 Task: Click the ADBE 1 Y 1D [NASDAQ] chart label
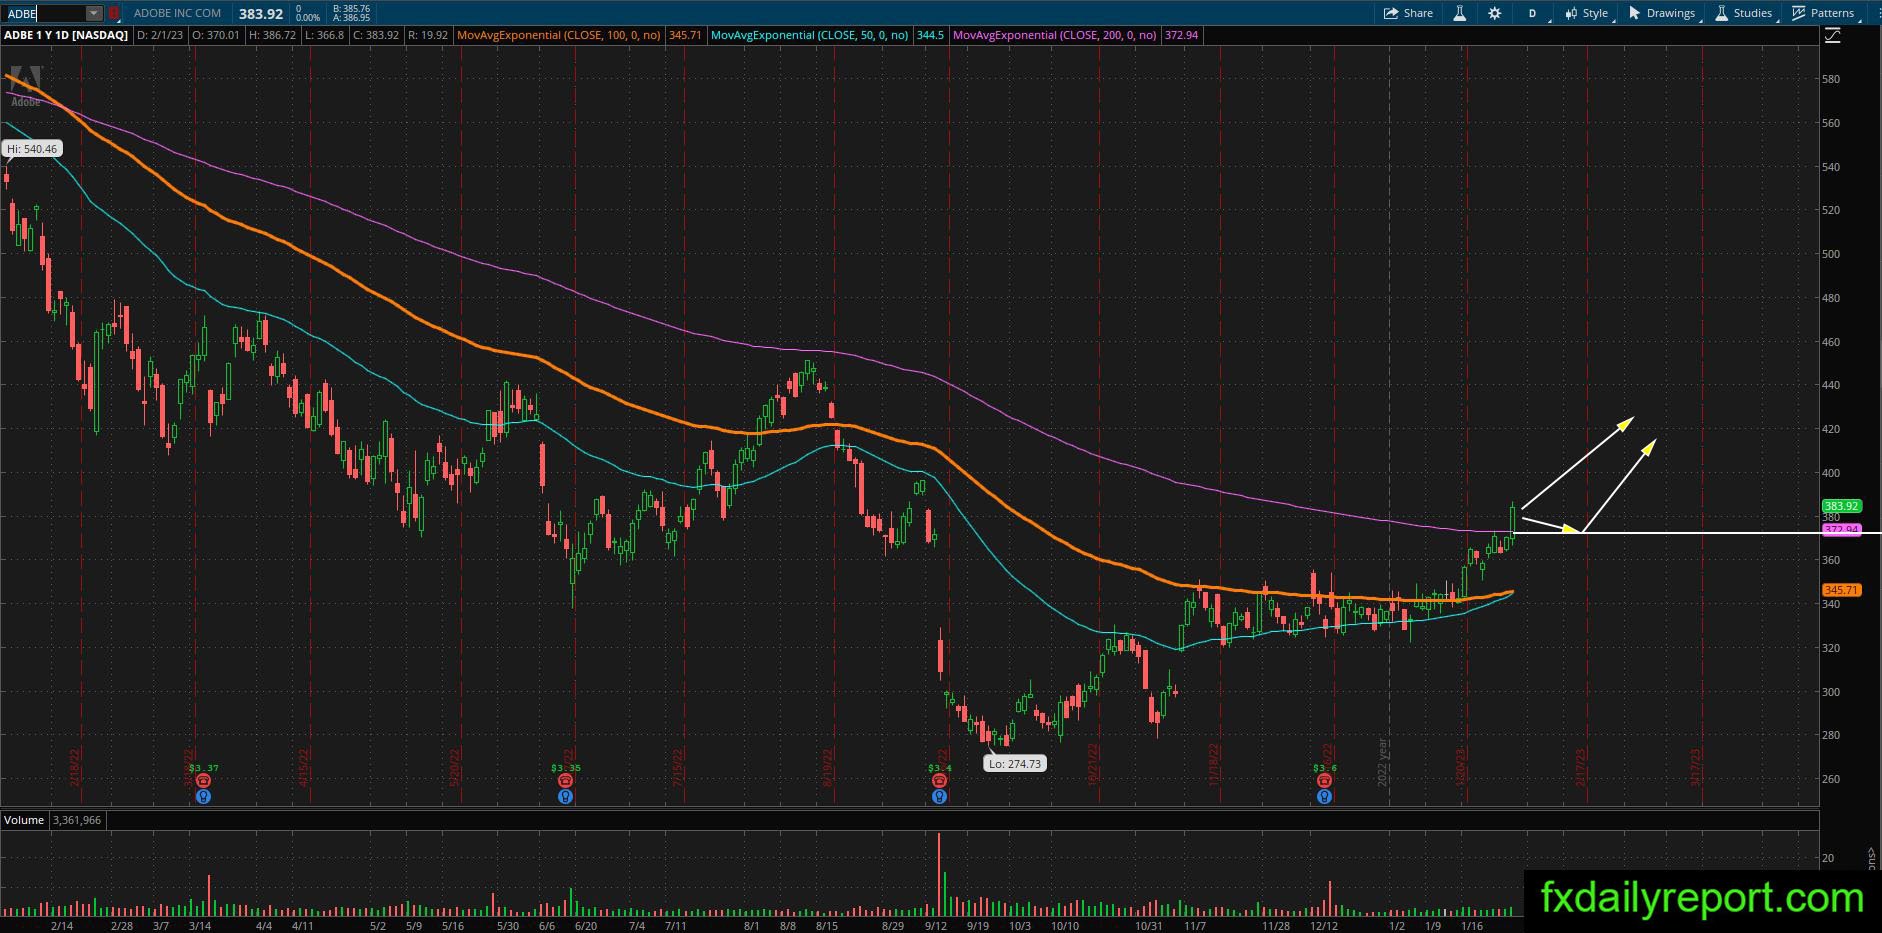pyautogui.click(x=66, y=35)
